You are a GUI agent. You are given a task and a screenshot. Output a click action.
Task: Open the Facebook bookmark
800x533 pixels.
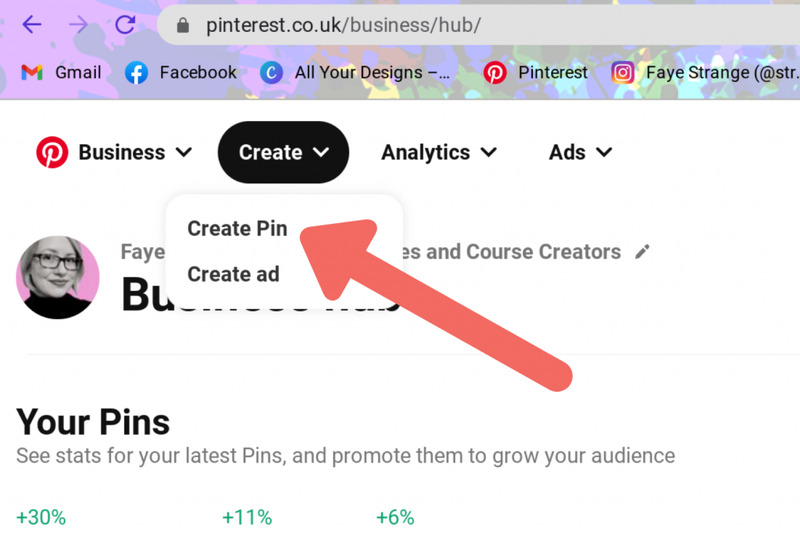click(181, 72)
